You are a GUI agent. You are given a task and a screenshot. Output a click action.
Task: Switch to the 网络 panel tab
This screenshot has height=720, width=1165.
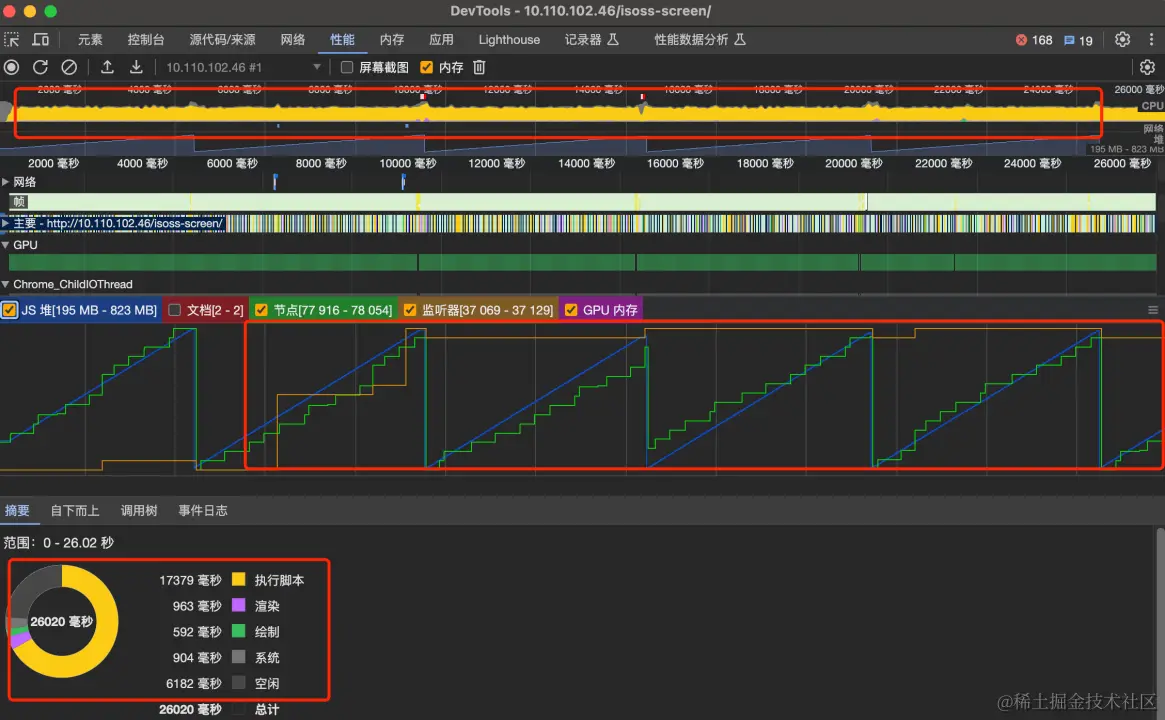pos(293,39)
